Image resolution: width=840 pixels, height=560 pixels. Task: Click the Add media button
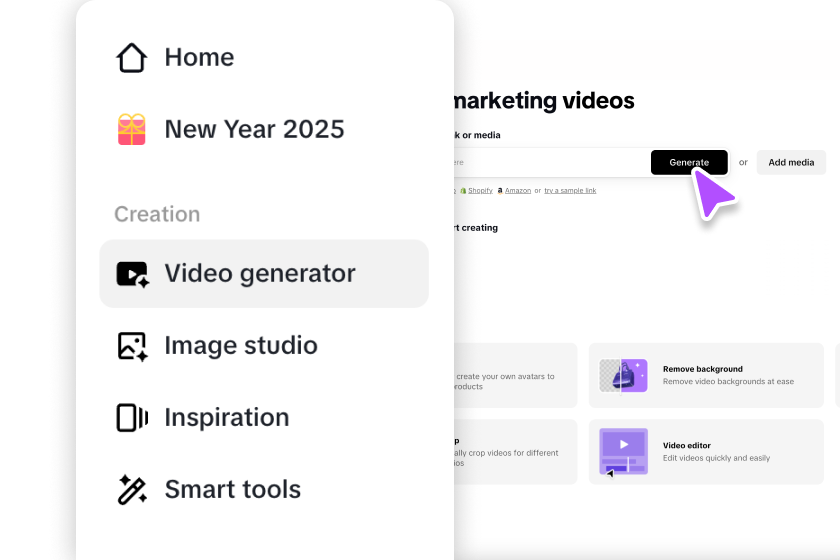[x=791, y=162]
